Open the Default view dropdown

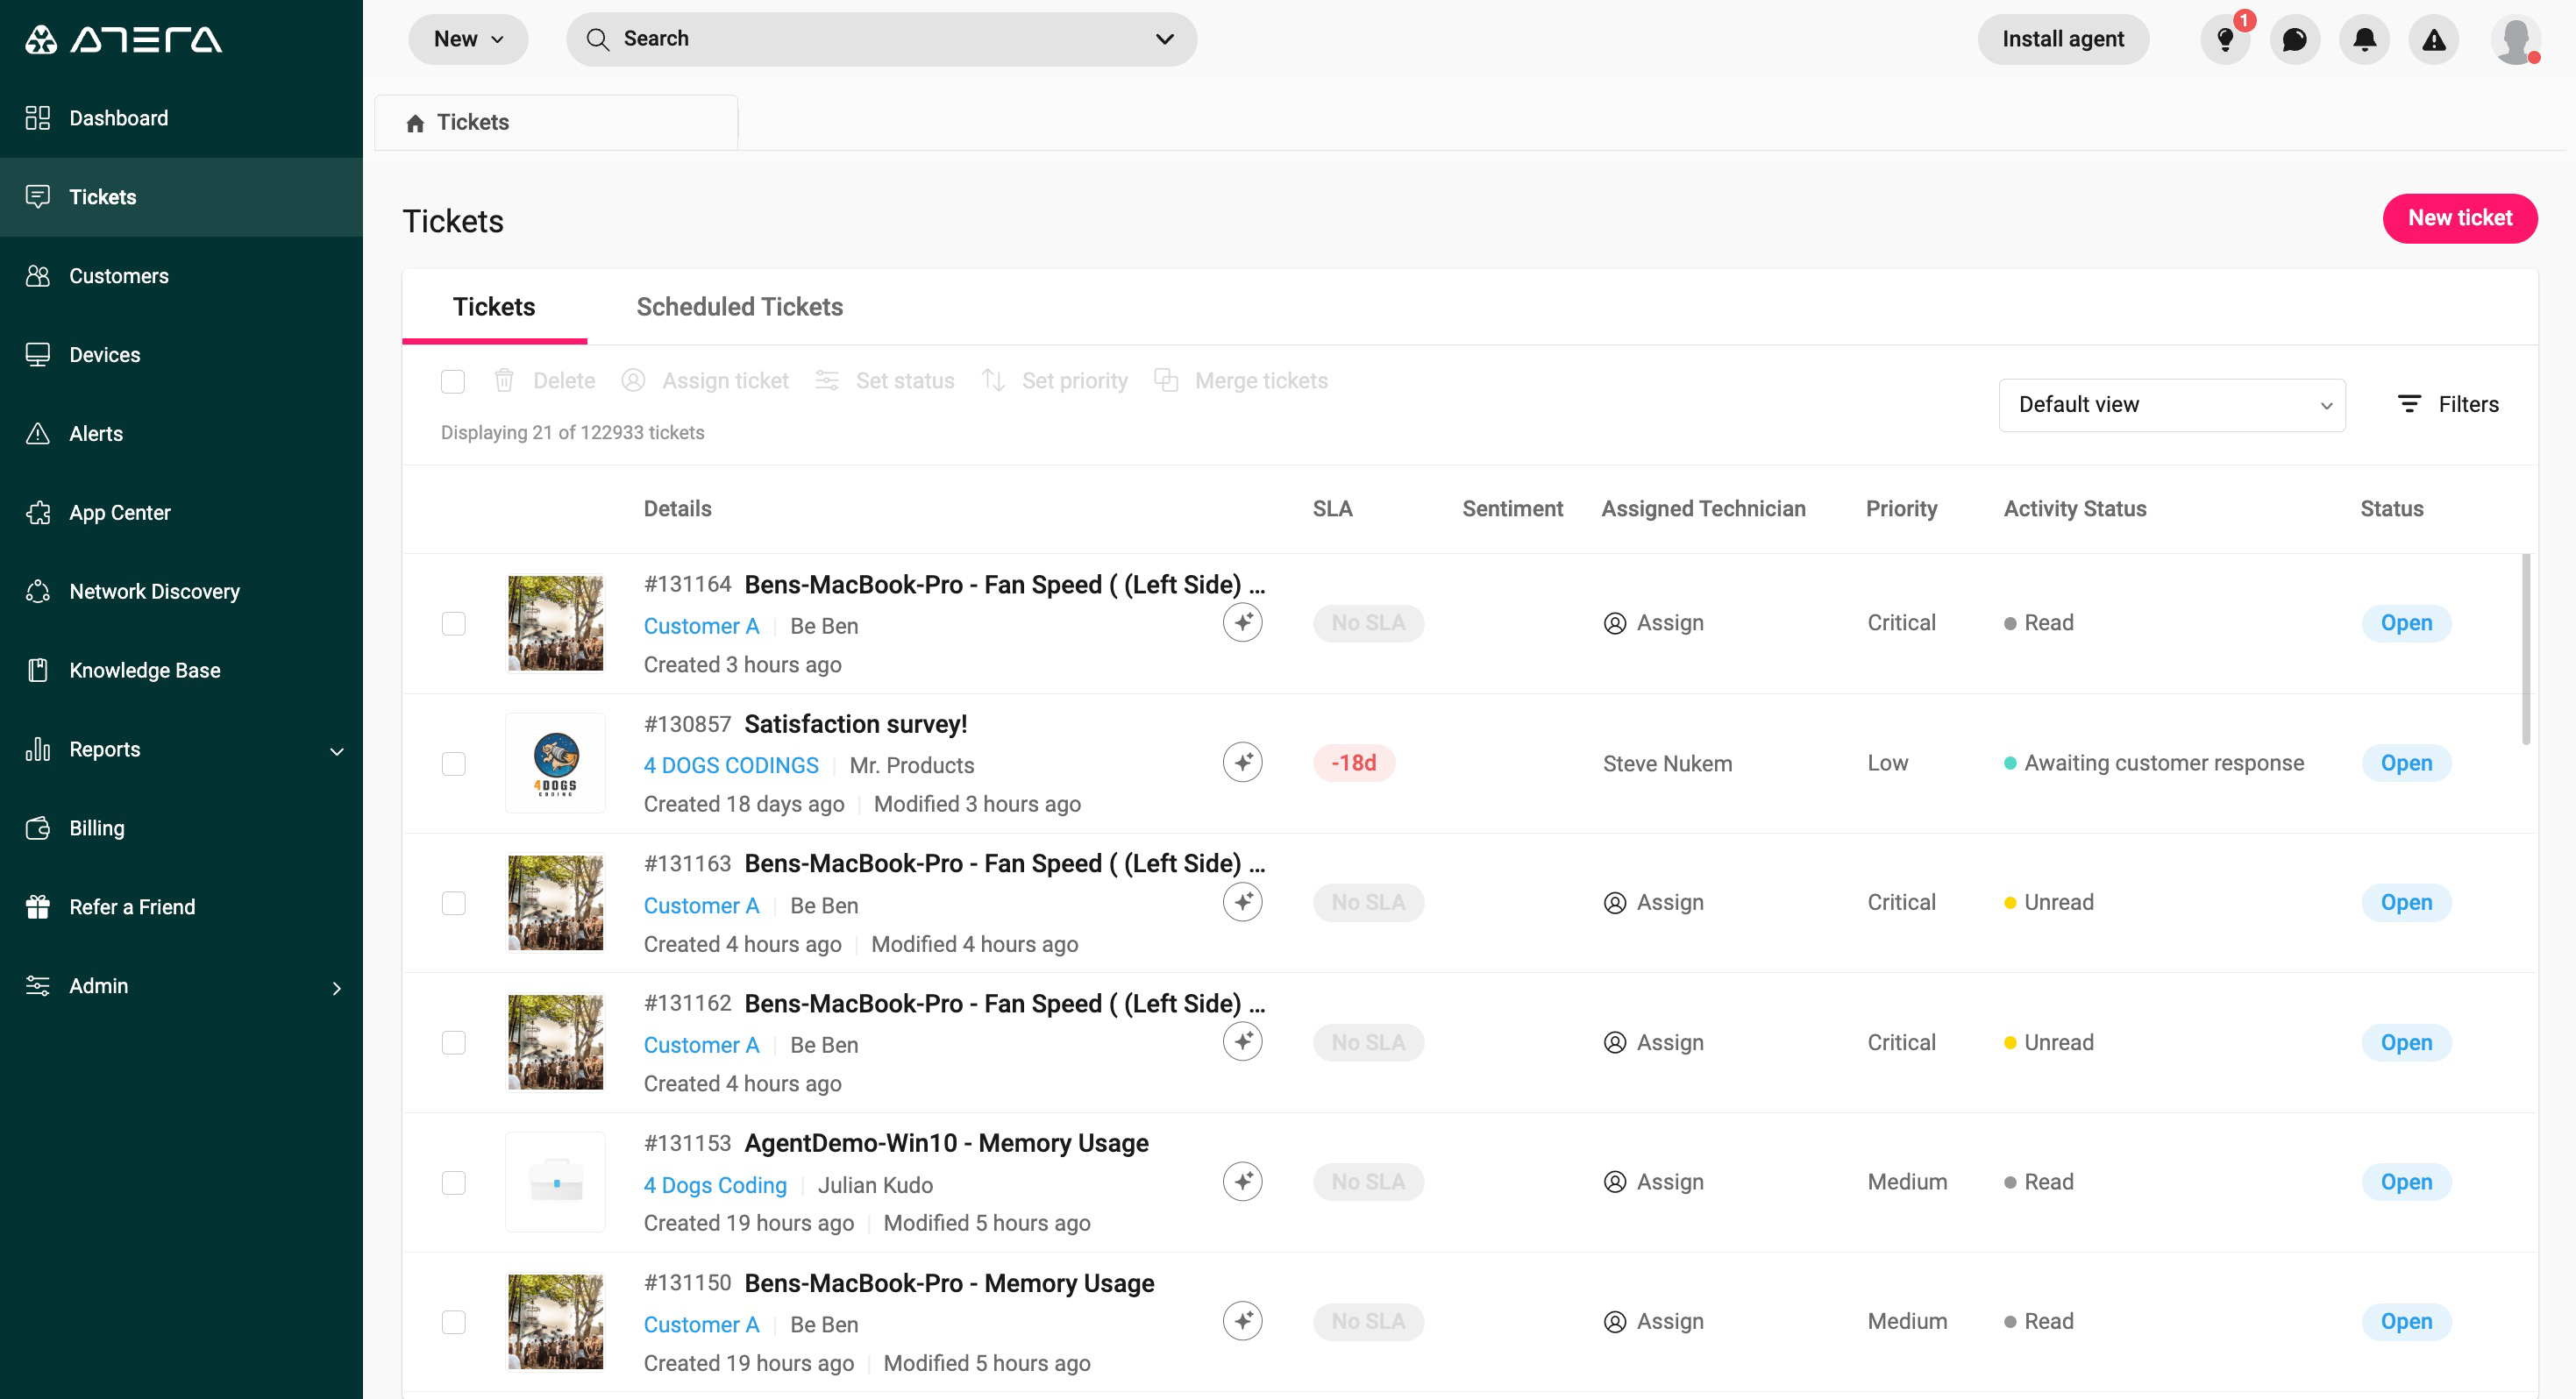(2171, 404)
